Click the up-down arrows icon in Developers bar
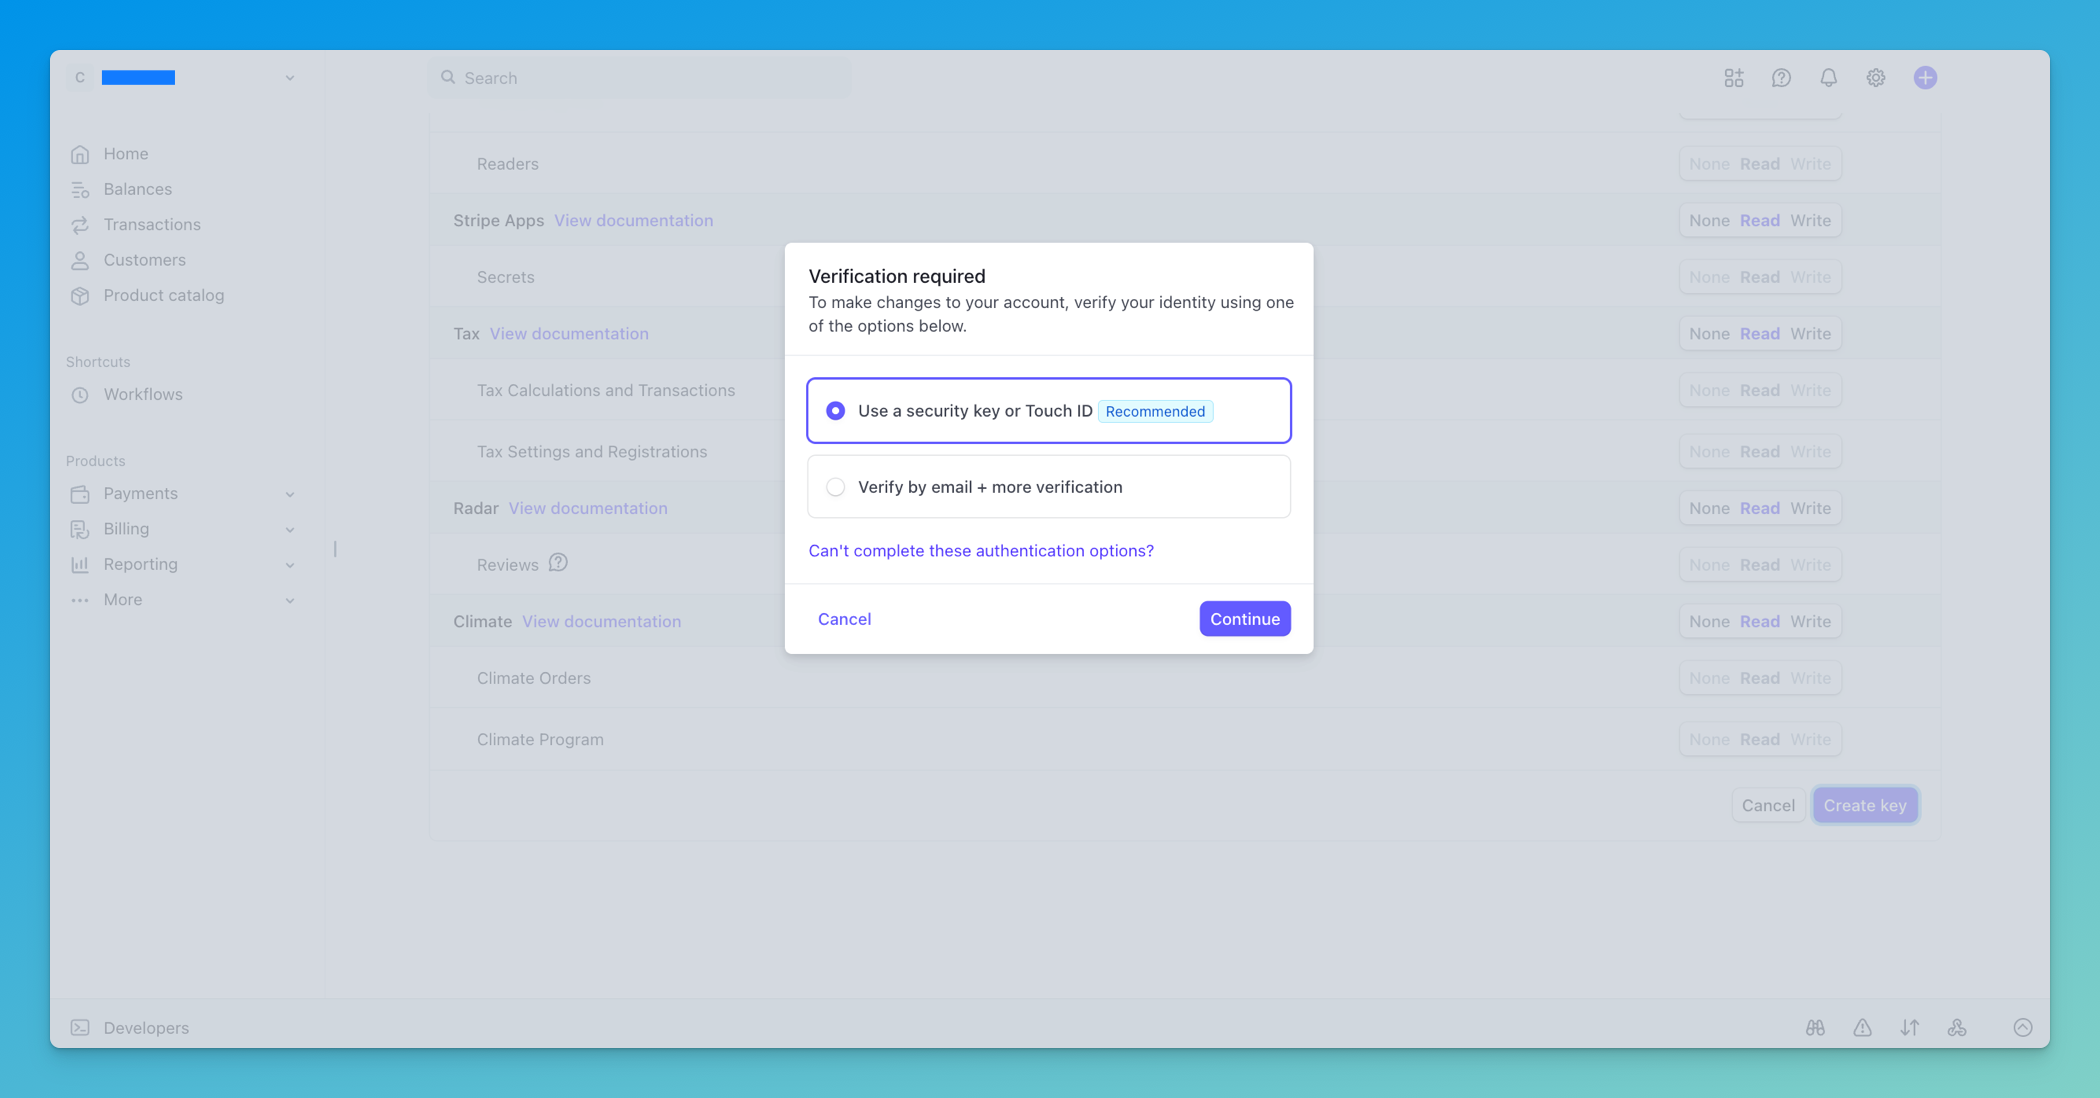Image resolution: width=2100 pixels, height=1098 pixels. coord(1910,1027)
